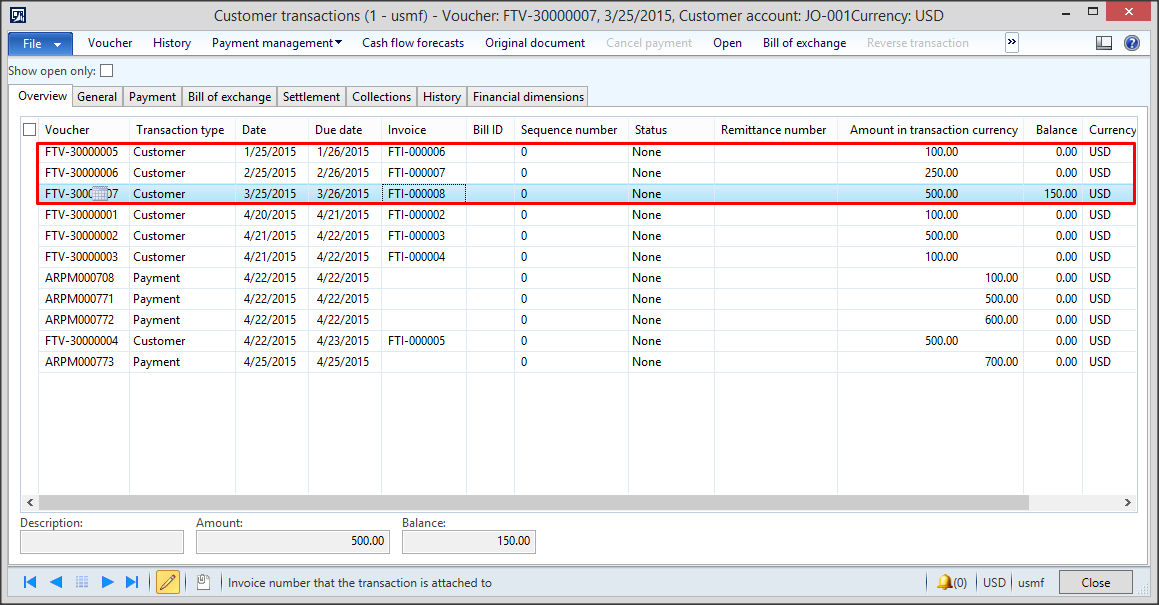Image resolution: width=1159 pixels, height=605 pixels.
Task: Toggle the select-all checkbox in grid header
Action: [x=29, y=129]
